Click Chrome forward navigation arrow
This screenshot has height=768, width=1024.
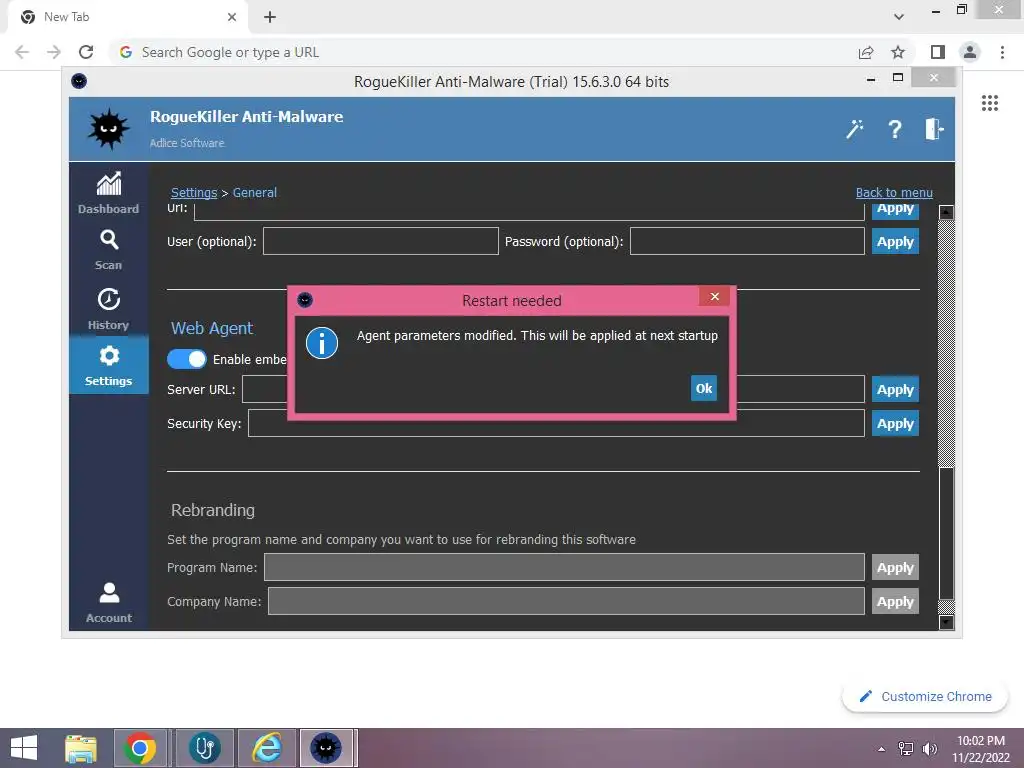pyautogui.click(x=54, y=52)
